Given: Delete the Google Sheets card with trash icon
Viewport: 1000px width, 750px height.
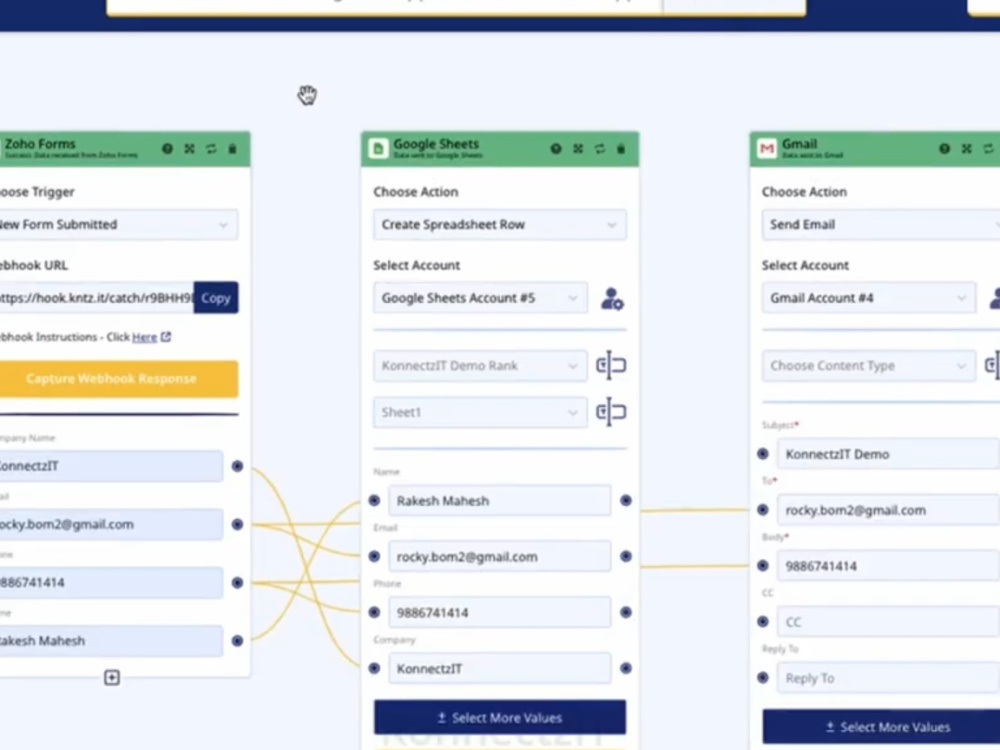Looking at the screenshot, I should 621,149.
